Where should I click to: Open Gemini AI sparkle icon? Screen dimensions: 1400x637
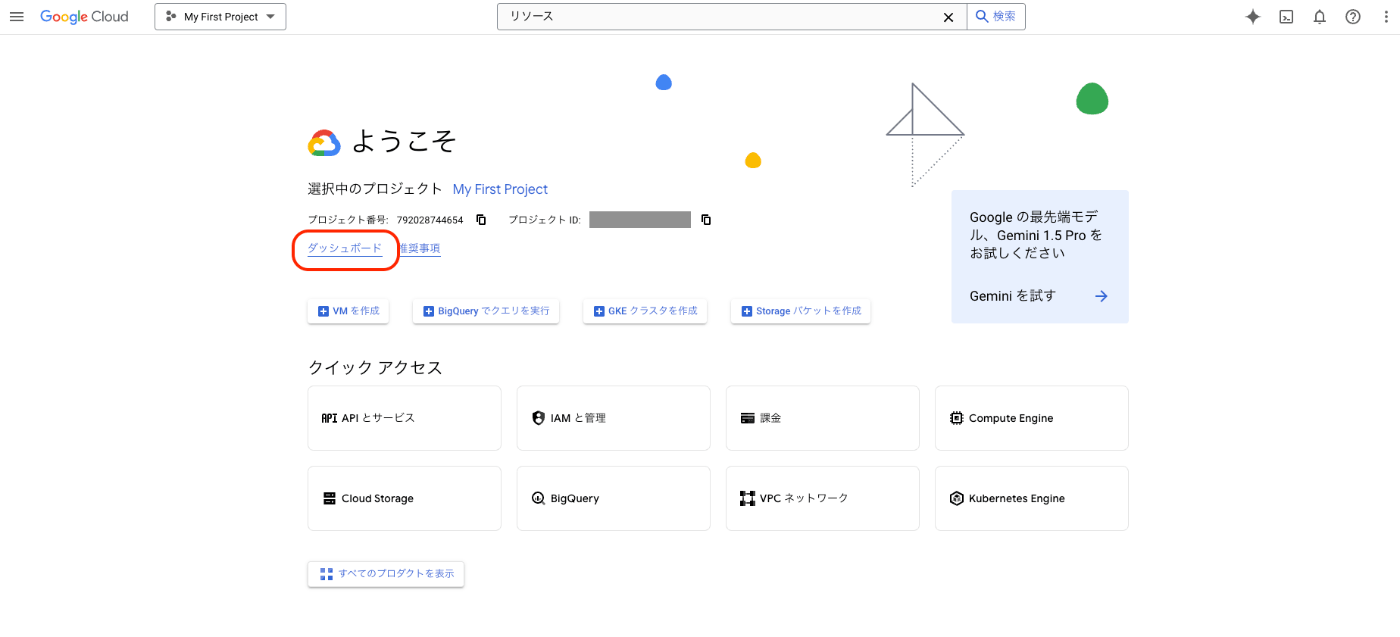(x=1252, y=17)
